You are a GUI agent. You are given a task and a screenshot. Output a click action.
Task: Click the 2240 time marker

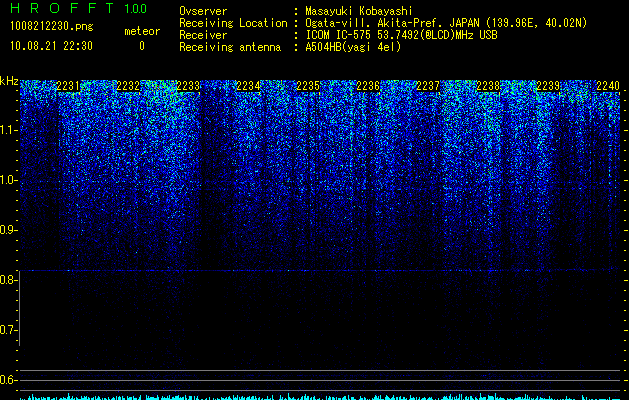[608, 86]
